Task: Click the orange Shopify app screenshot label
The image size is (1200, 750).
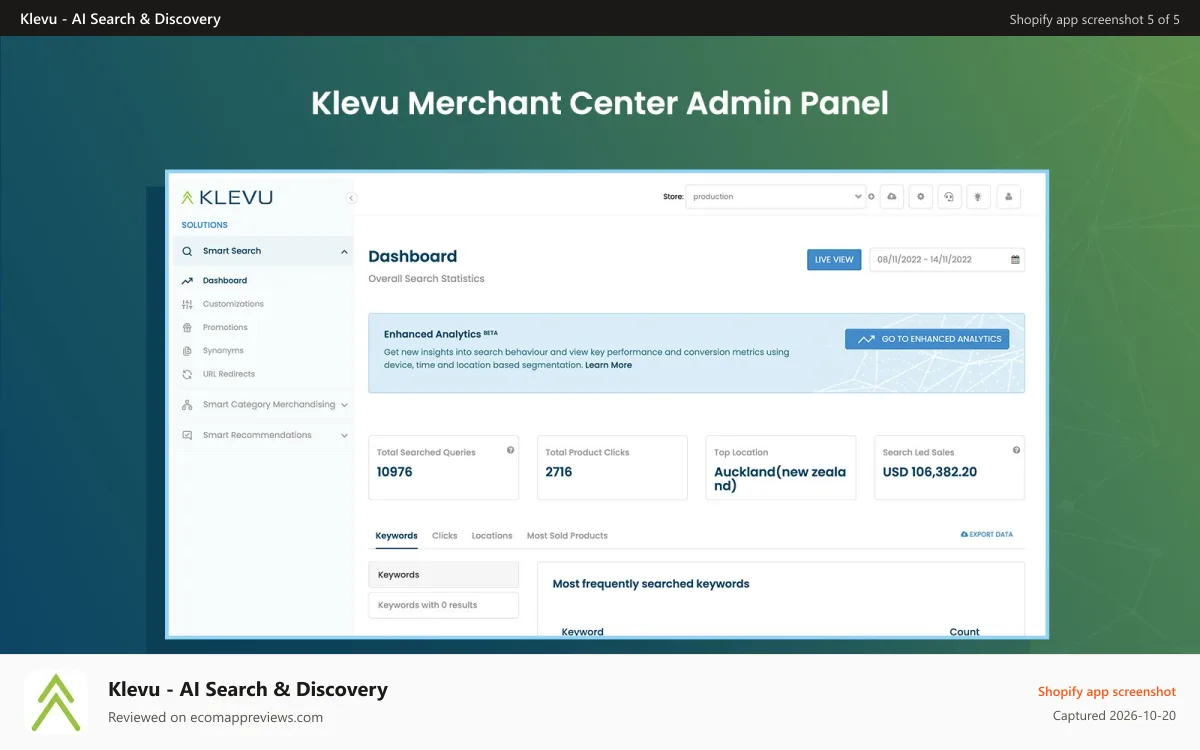Action: [1107, 692]
